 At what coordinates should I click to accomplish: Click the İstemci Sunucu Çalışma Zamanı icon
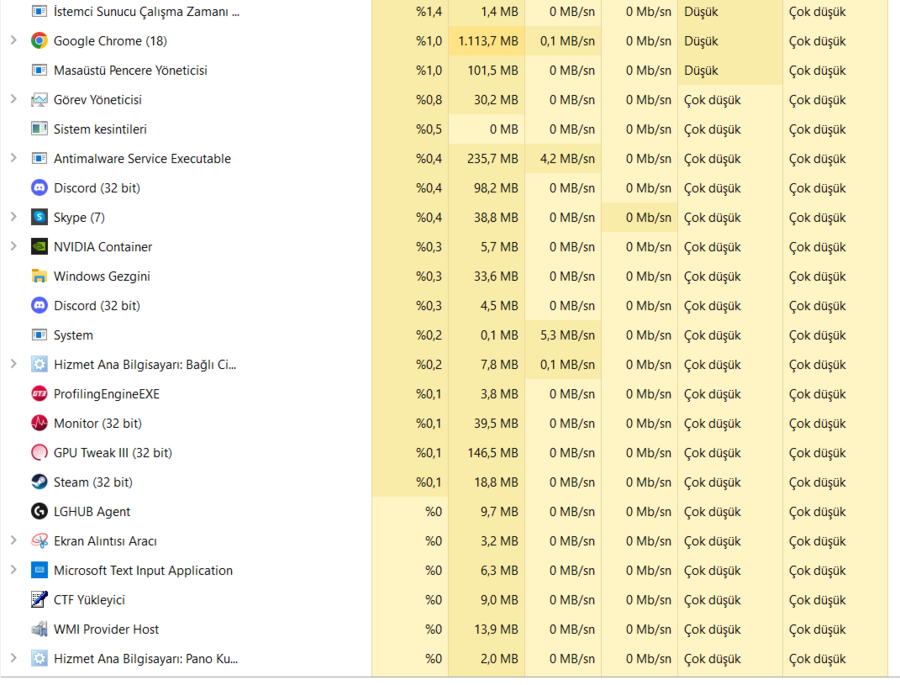point(39,11)
